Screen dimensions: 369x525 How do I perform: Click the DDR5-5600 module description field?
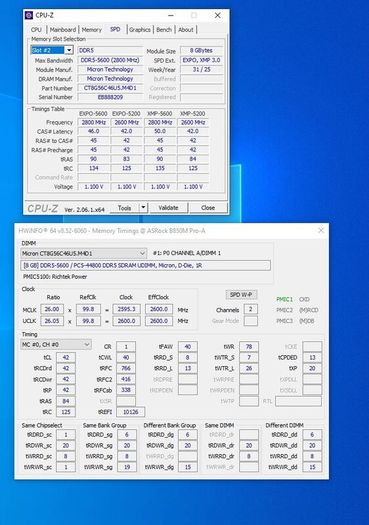coord(145,266)
